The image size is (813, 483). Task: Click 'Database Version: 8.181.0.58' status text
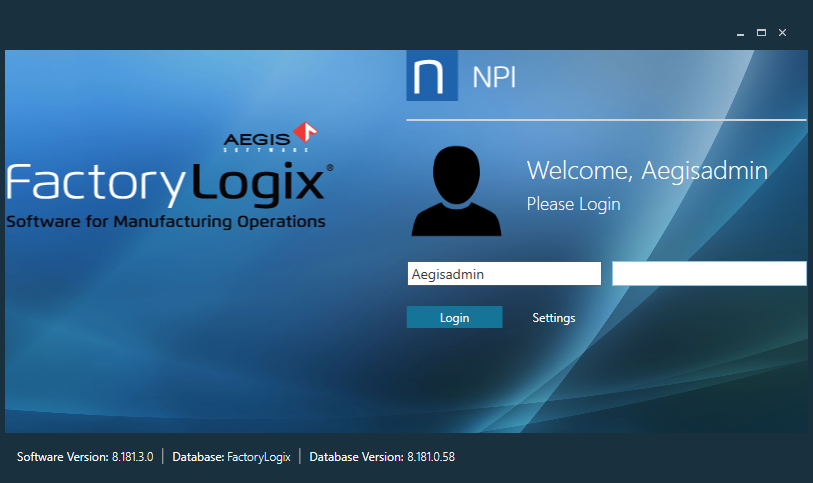point(382,457)
